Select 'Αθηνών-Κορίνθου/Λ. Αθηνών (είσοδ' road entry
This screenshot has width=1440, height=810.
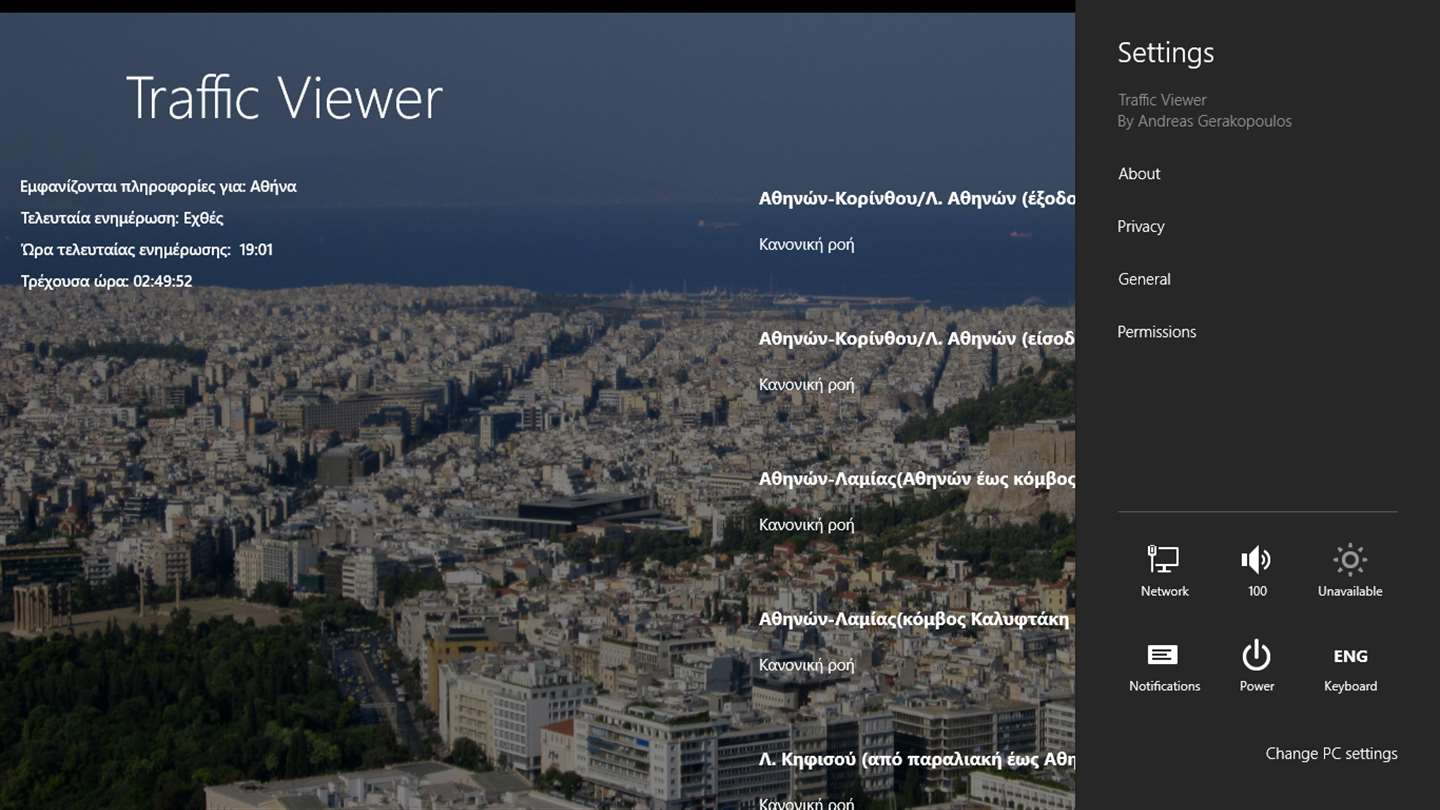click(x=917, y=339)
